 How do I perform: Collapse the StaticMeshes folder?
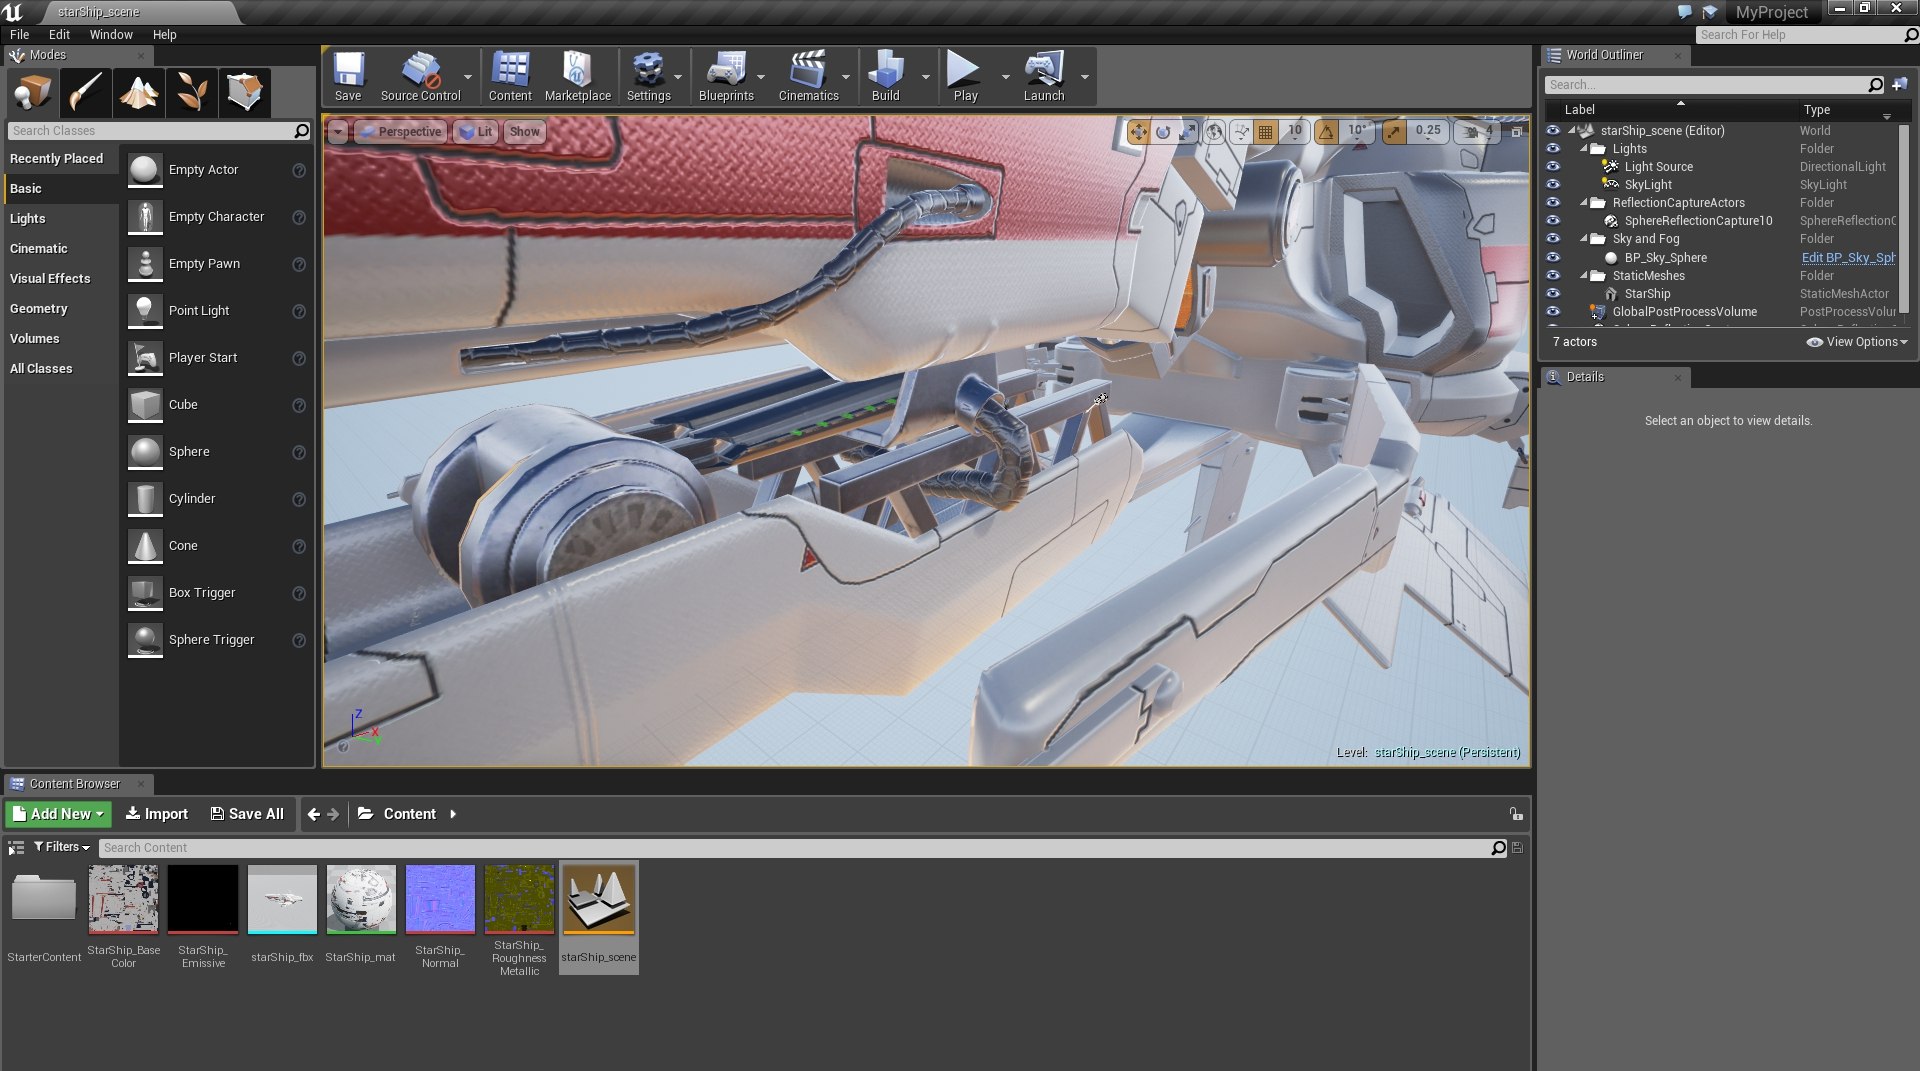click(1584, 276)
